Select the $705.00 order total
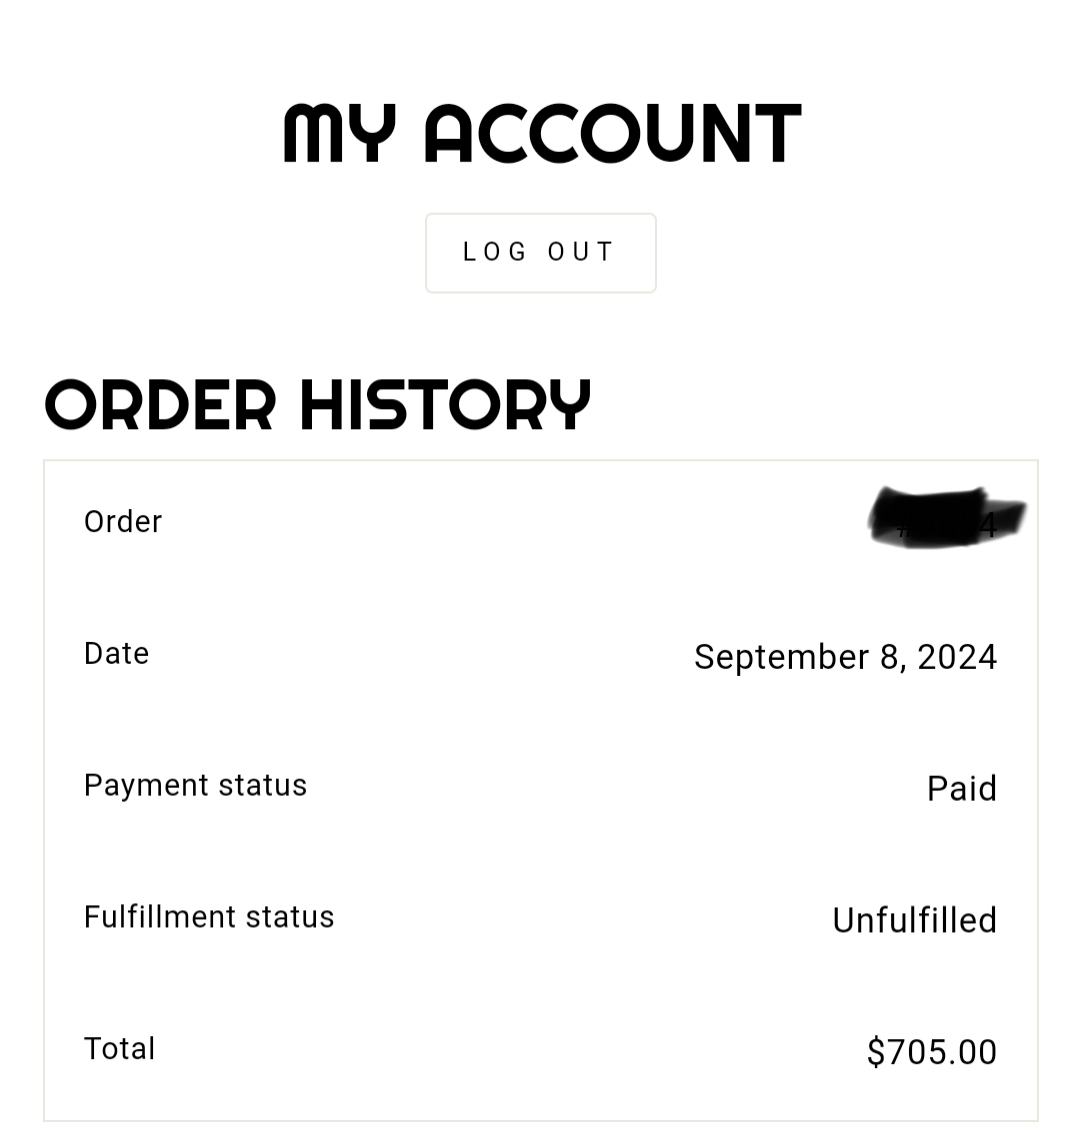This screenshot has width=1080, height=1148. point(931,1052)
